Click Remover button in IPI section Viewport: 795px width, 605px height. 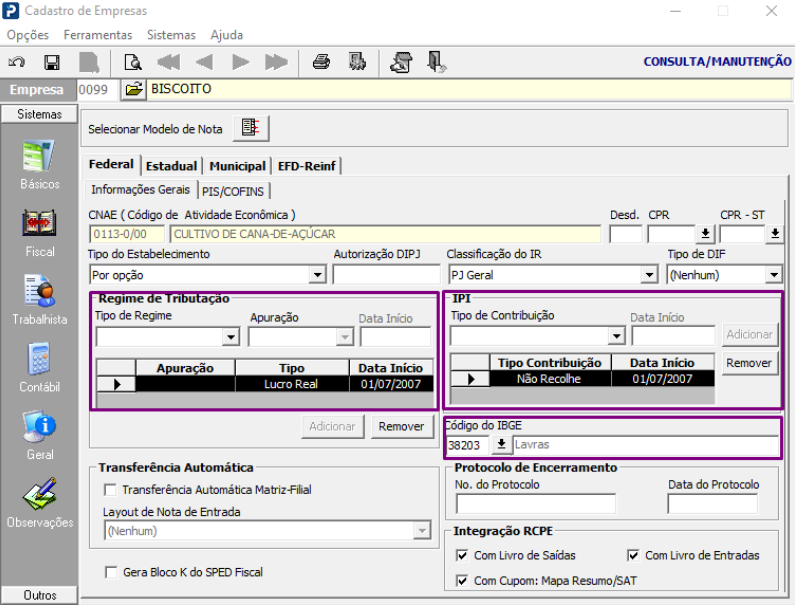(749, 363)
